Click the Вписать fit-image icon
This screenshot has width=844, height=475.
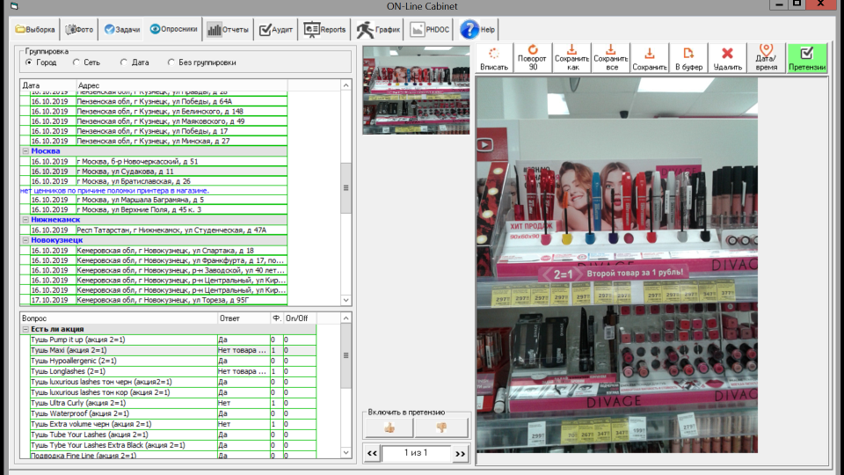(x=494, y=58)
